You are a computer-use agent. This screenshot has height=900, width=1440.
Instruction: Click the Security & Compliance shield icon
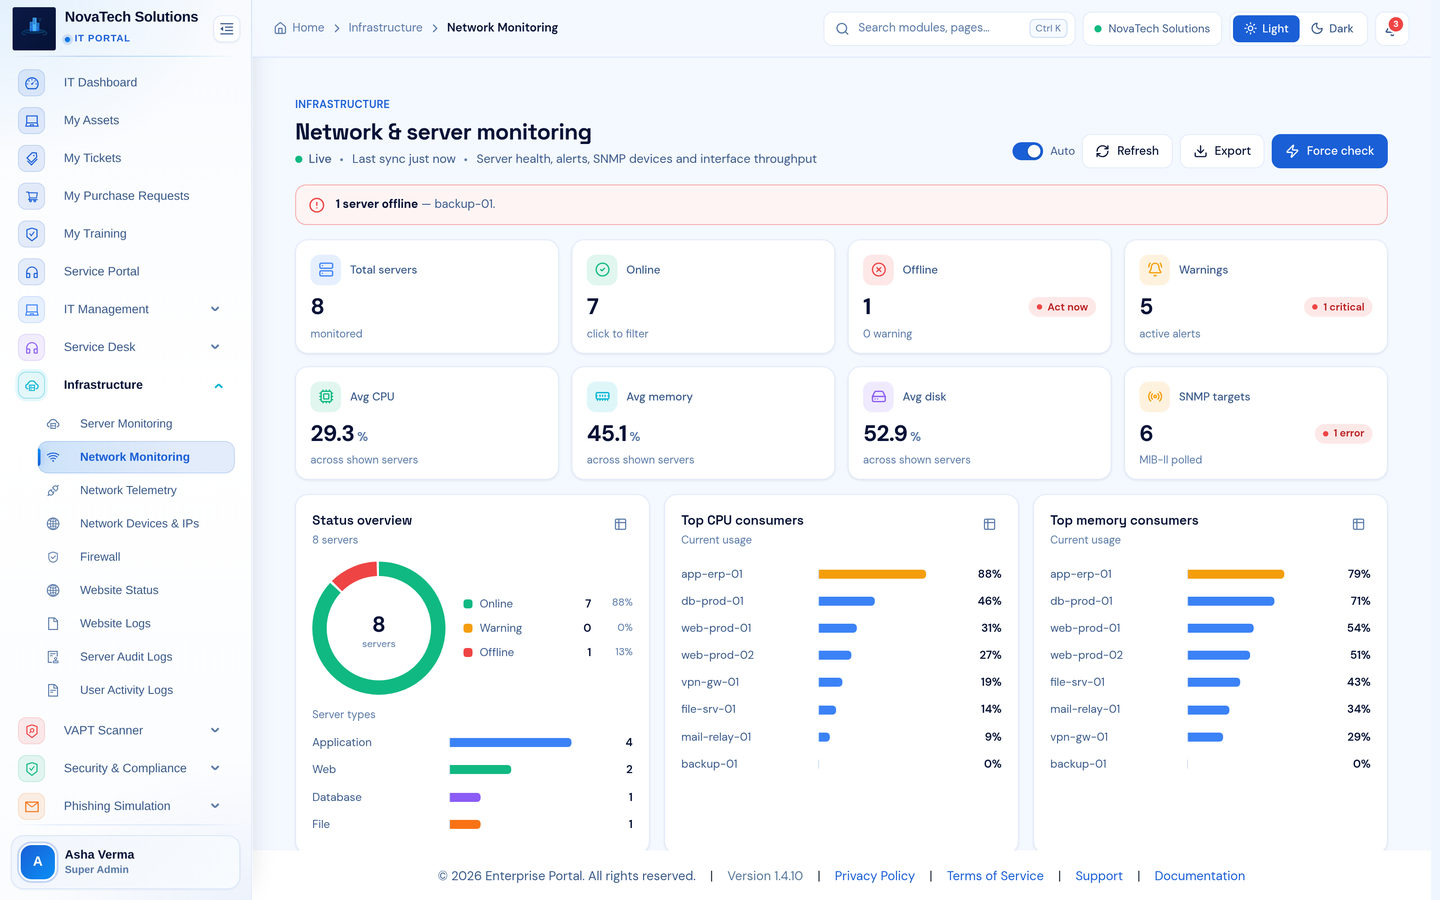point(32,769)
